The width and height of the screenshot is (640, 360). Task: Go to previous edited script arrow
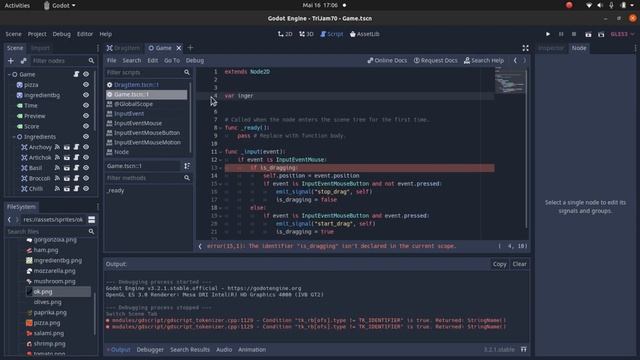pos(515,60)
